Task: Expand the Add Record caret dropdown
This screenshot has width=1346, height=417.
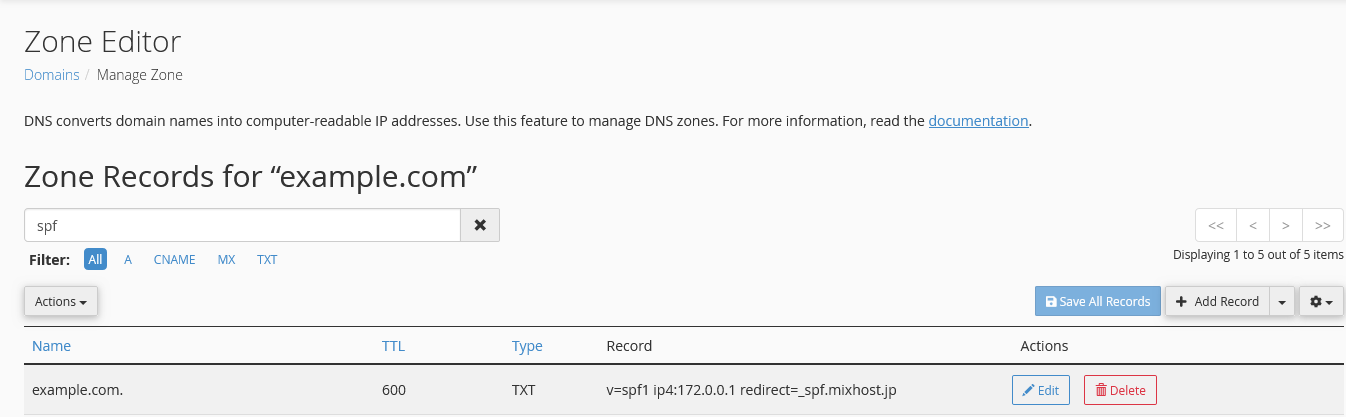Action: click(1282, 301)
